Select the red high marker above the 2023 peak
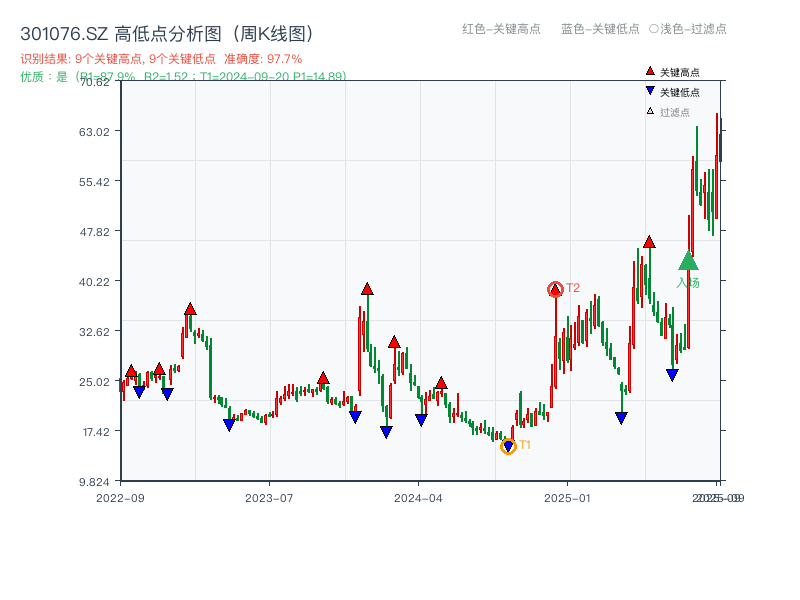This screenshot has width=800, height=600. (188, 308)
